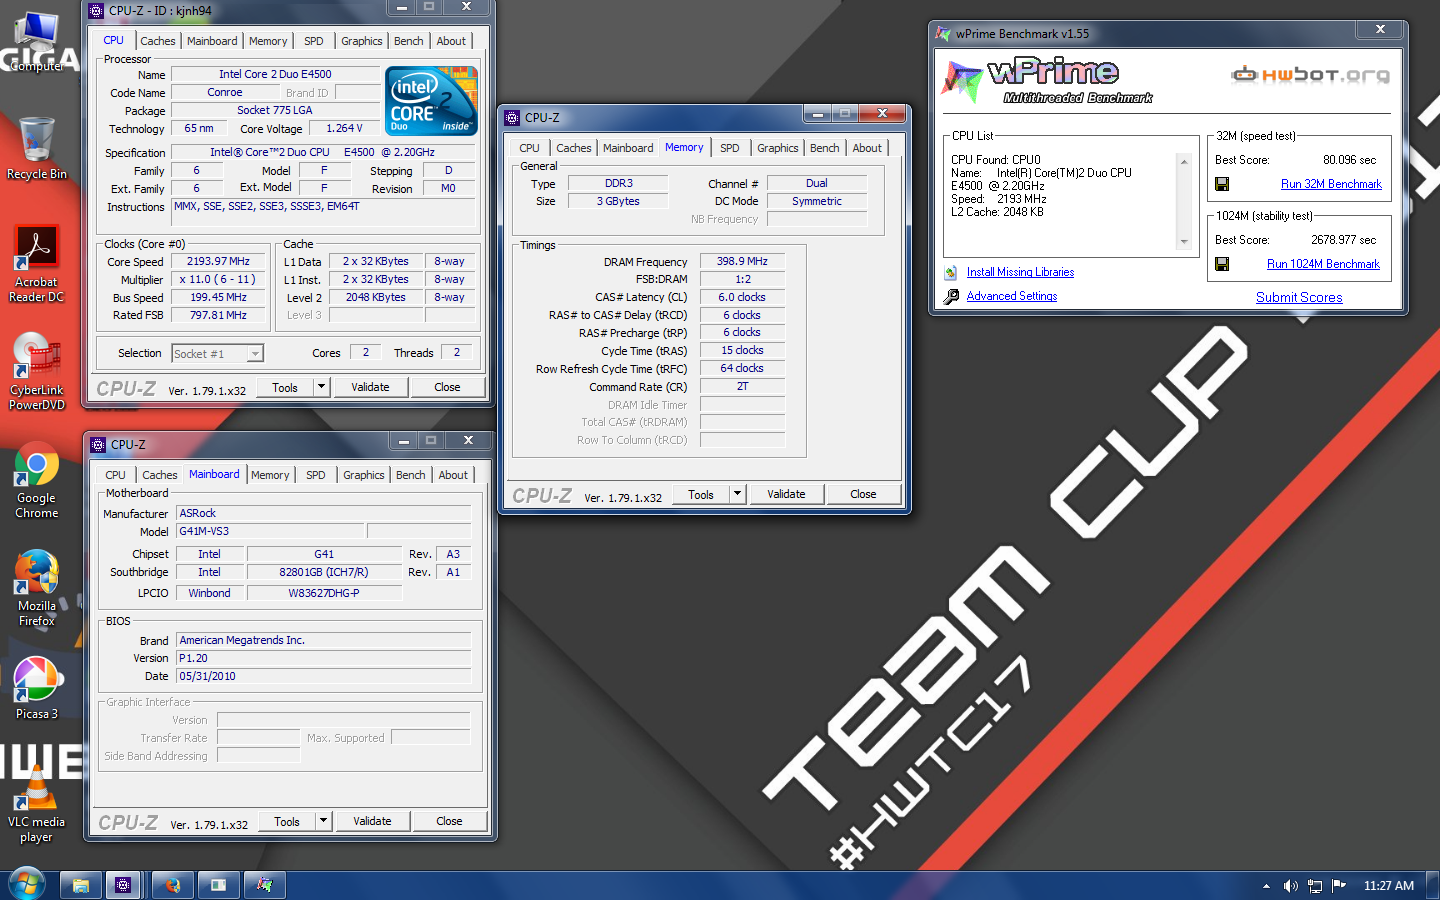1440x900 pixels.
Task: Click the network tray icon
Action: [1315, 886]
